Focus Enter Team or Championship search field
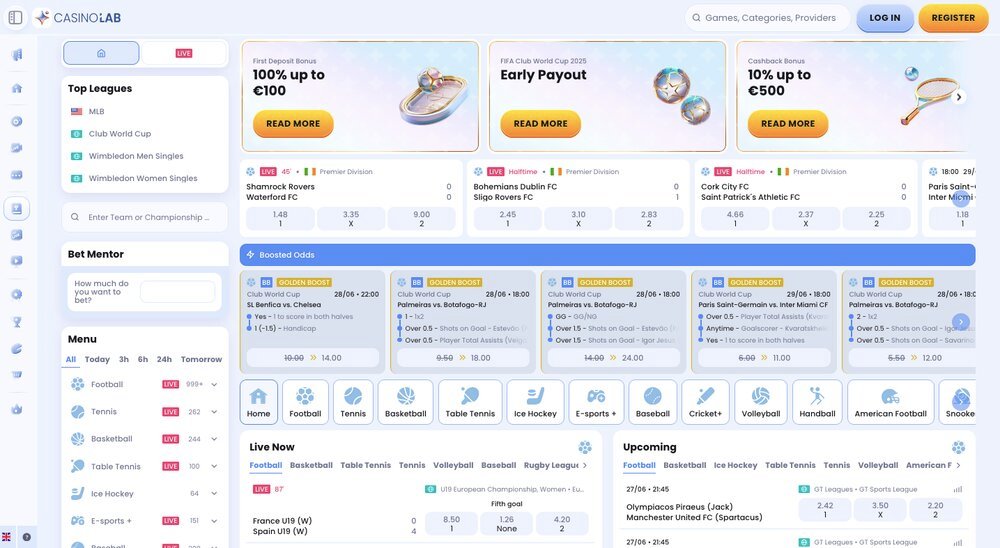Image resolution: width=1000 pixels, height=548 pixels. click(x=145, y=217)
